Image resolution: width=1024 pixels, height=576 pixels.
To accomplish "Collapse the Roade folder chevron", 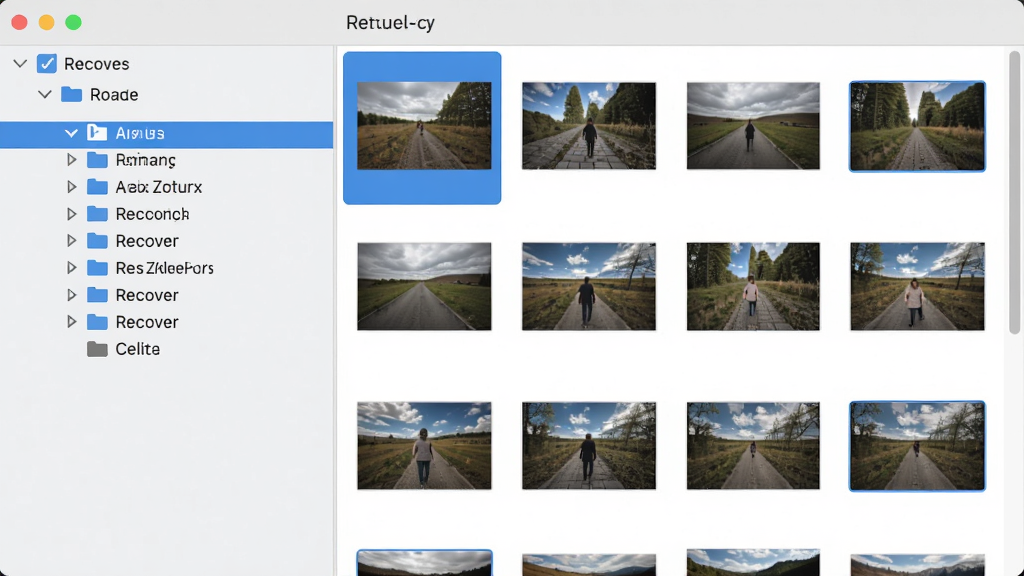I will [44, 94].
